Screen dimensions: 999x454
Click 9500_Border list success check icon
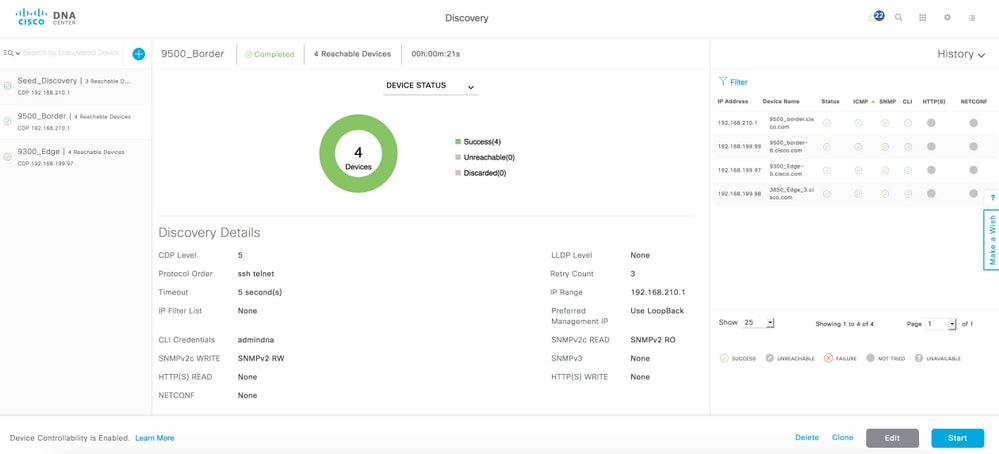click(8, 121)
